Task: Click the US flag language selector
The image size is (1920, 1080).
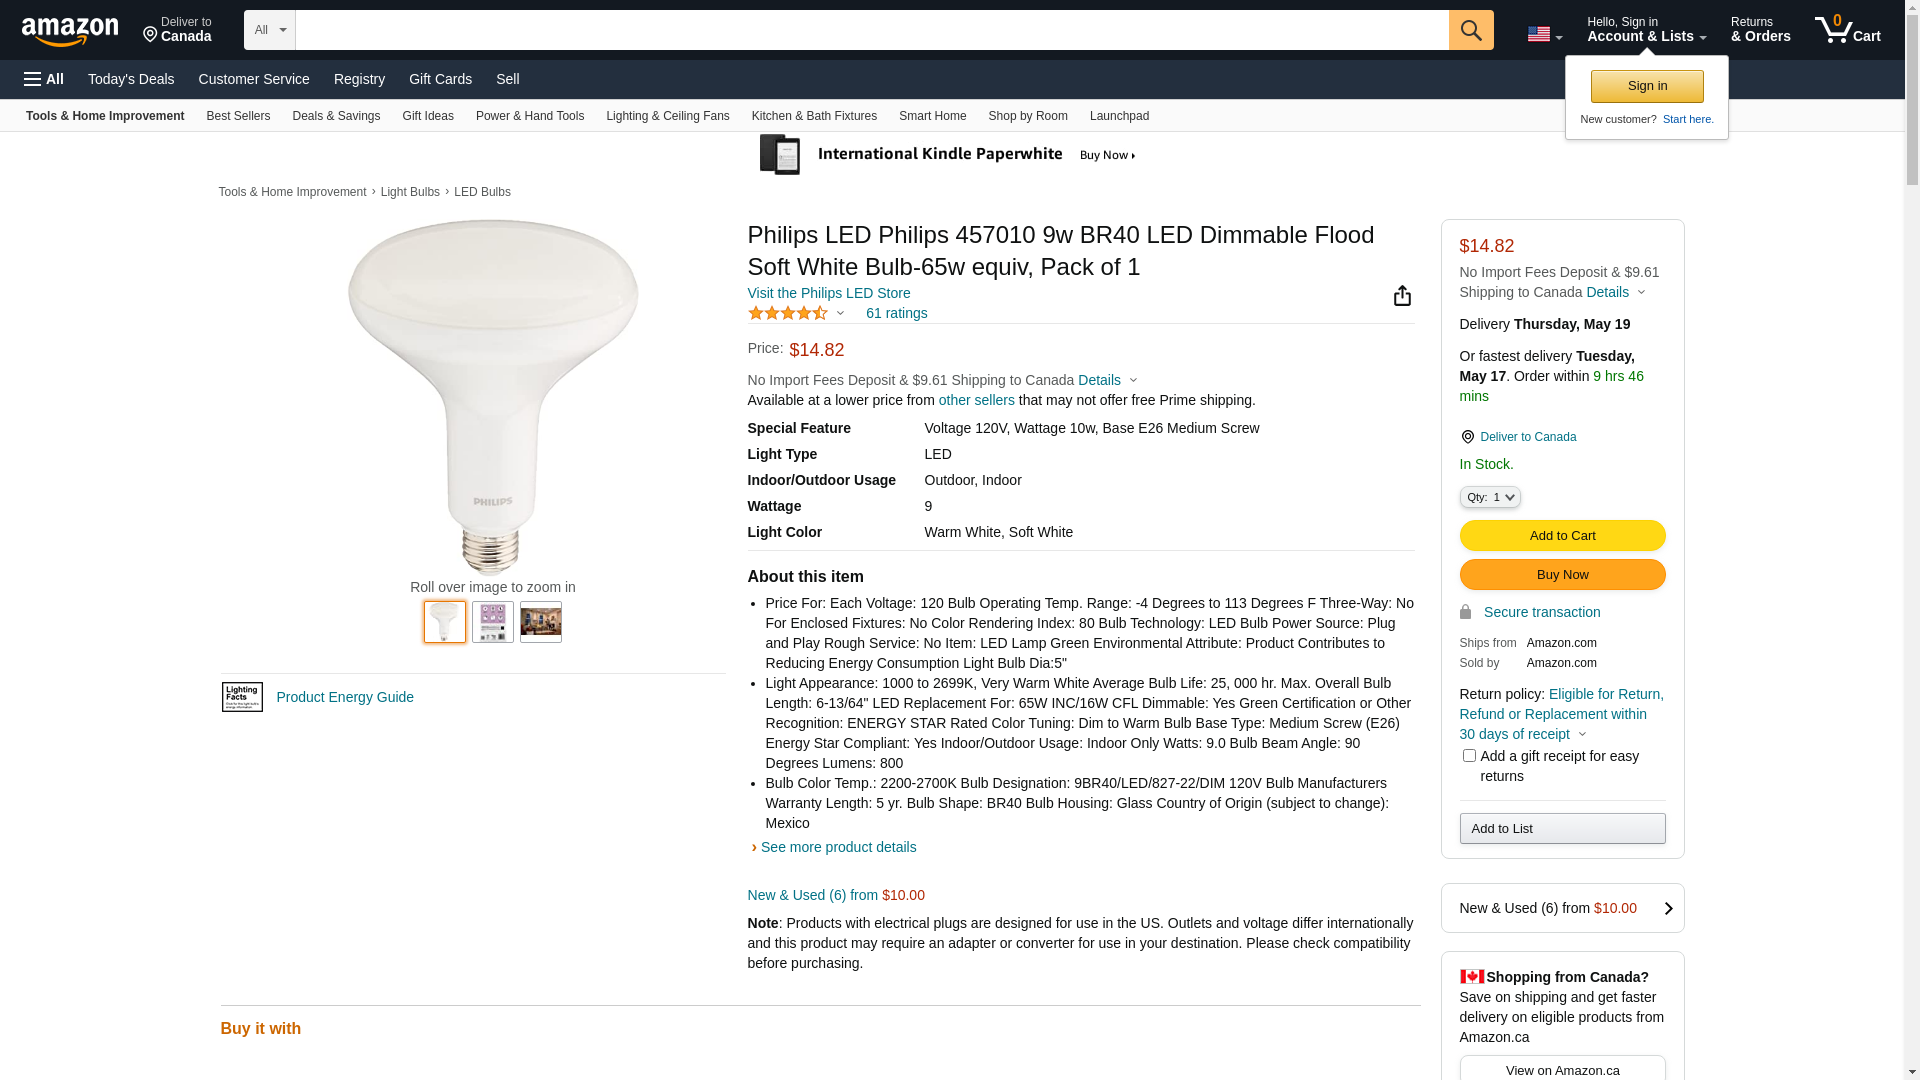Action: [1544, 34]
